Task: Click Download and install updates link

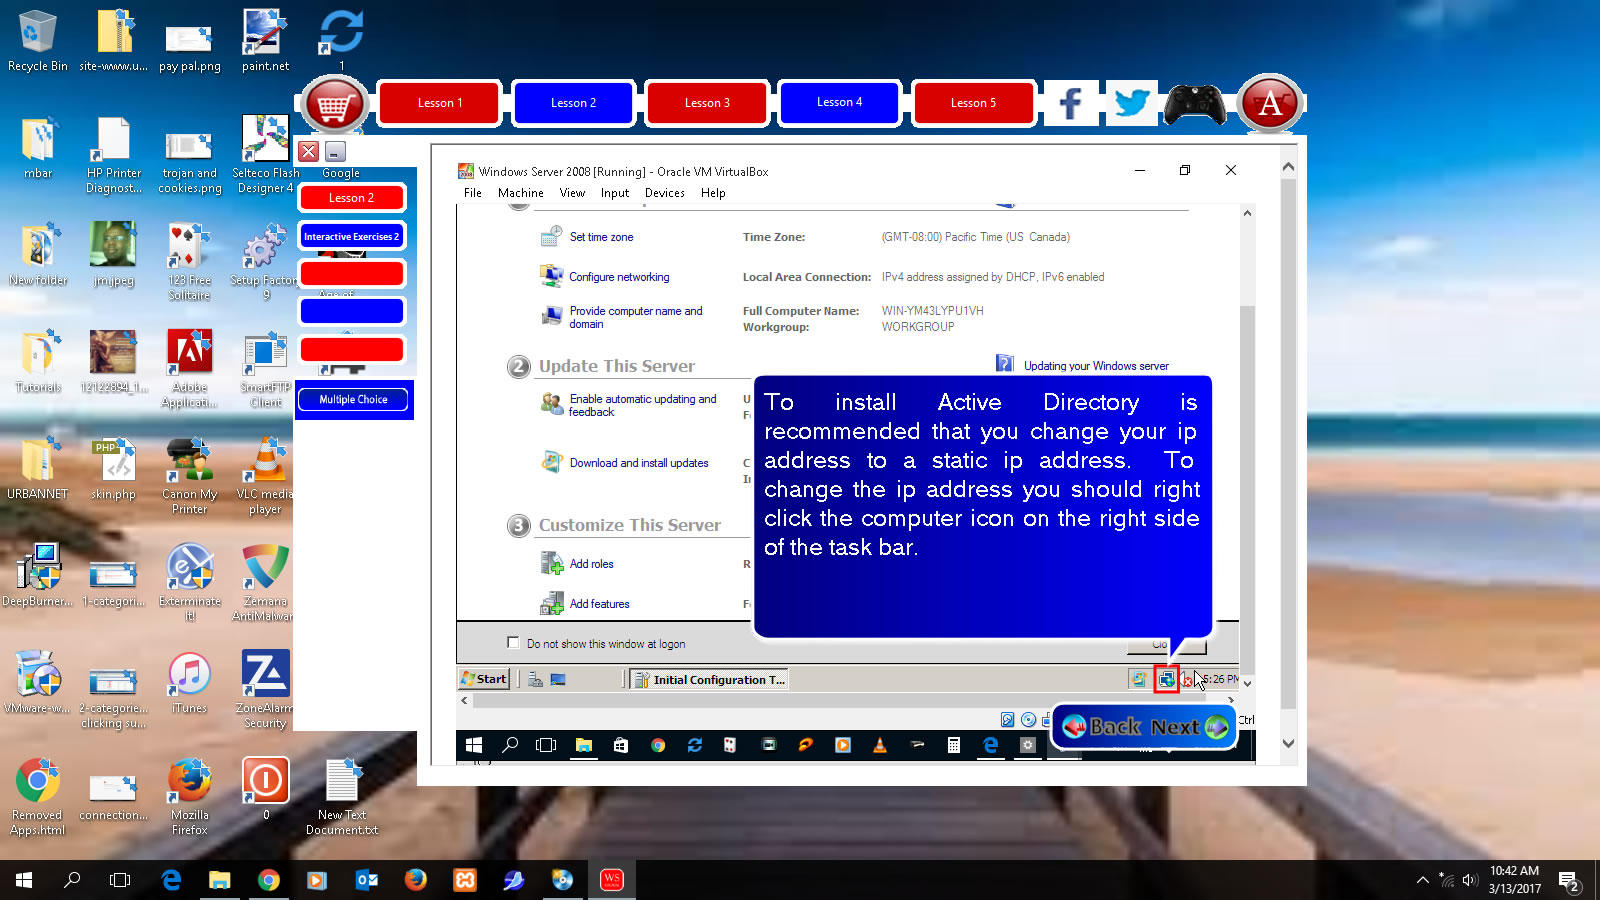Action: point(638,463)
